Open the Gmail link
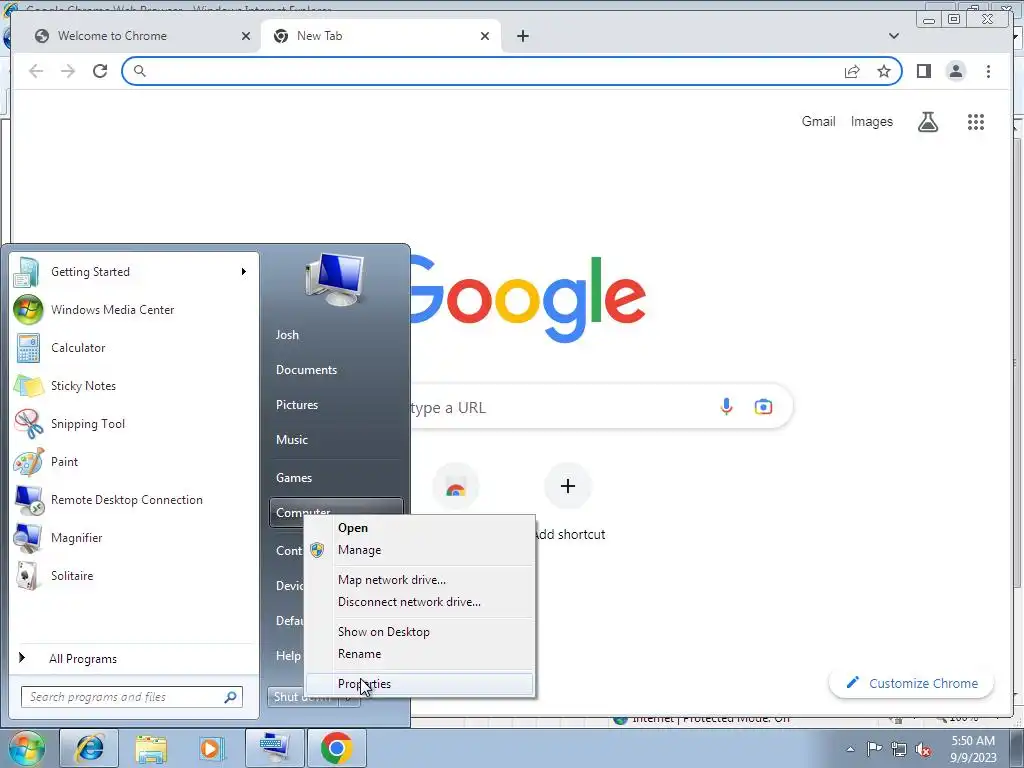Screen dimensions: 1024x768 click(818, 121)
